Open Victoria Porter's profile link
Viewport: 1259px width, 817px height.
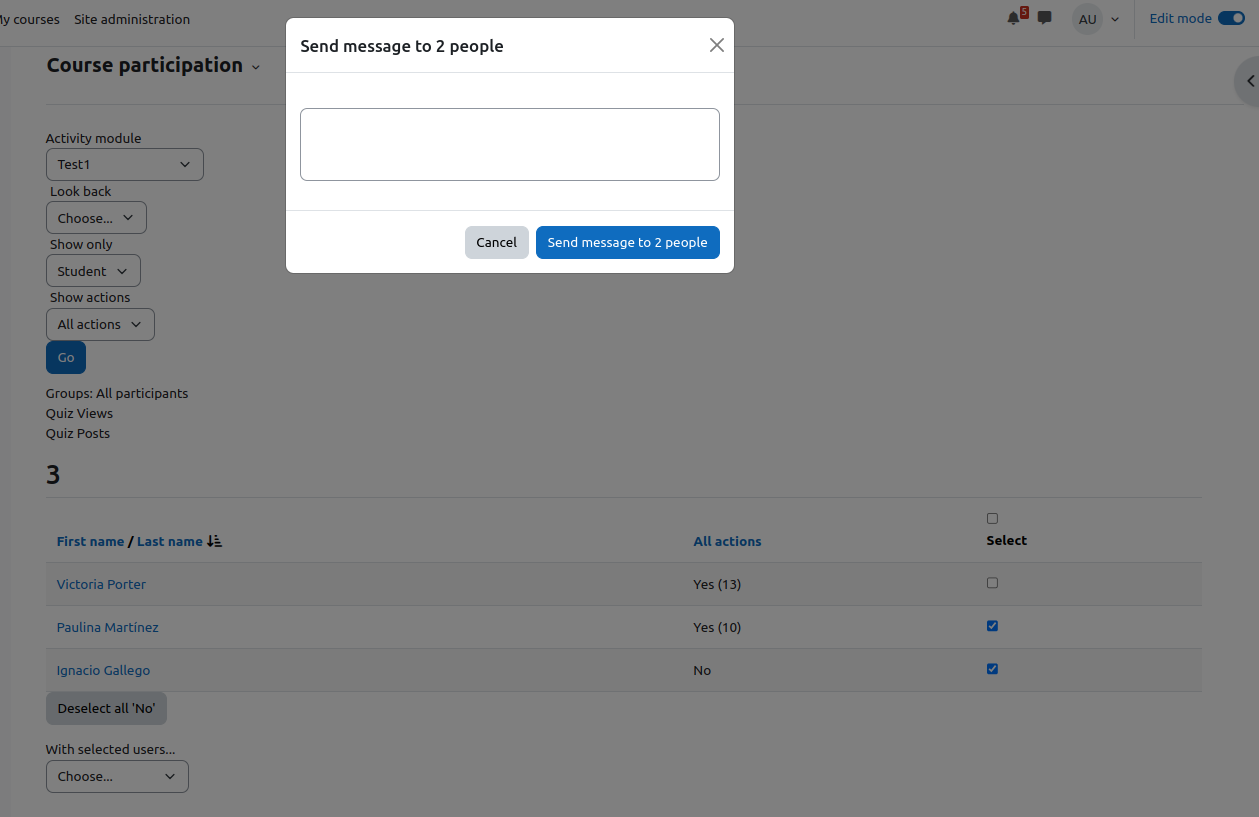(x=101, y=584)
